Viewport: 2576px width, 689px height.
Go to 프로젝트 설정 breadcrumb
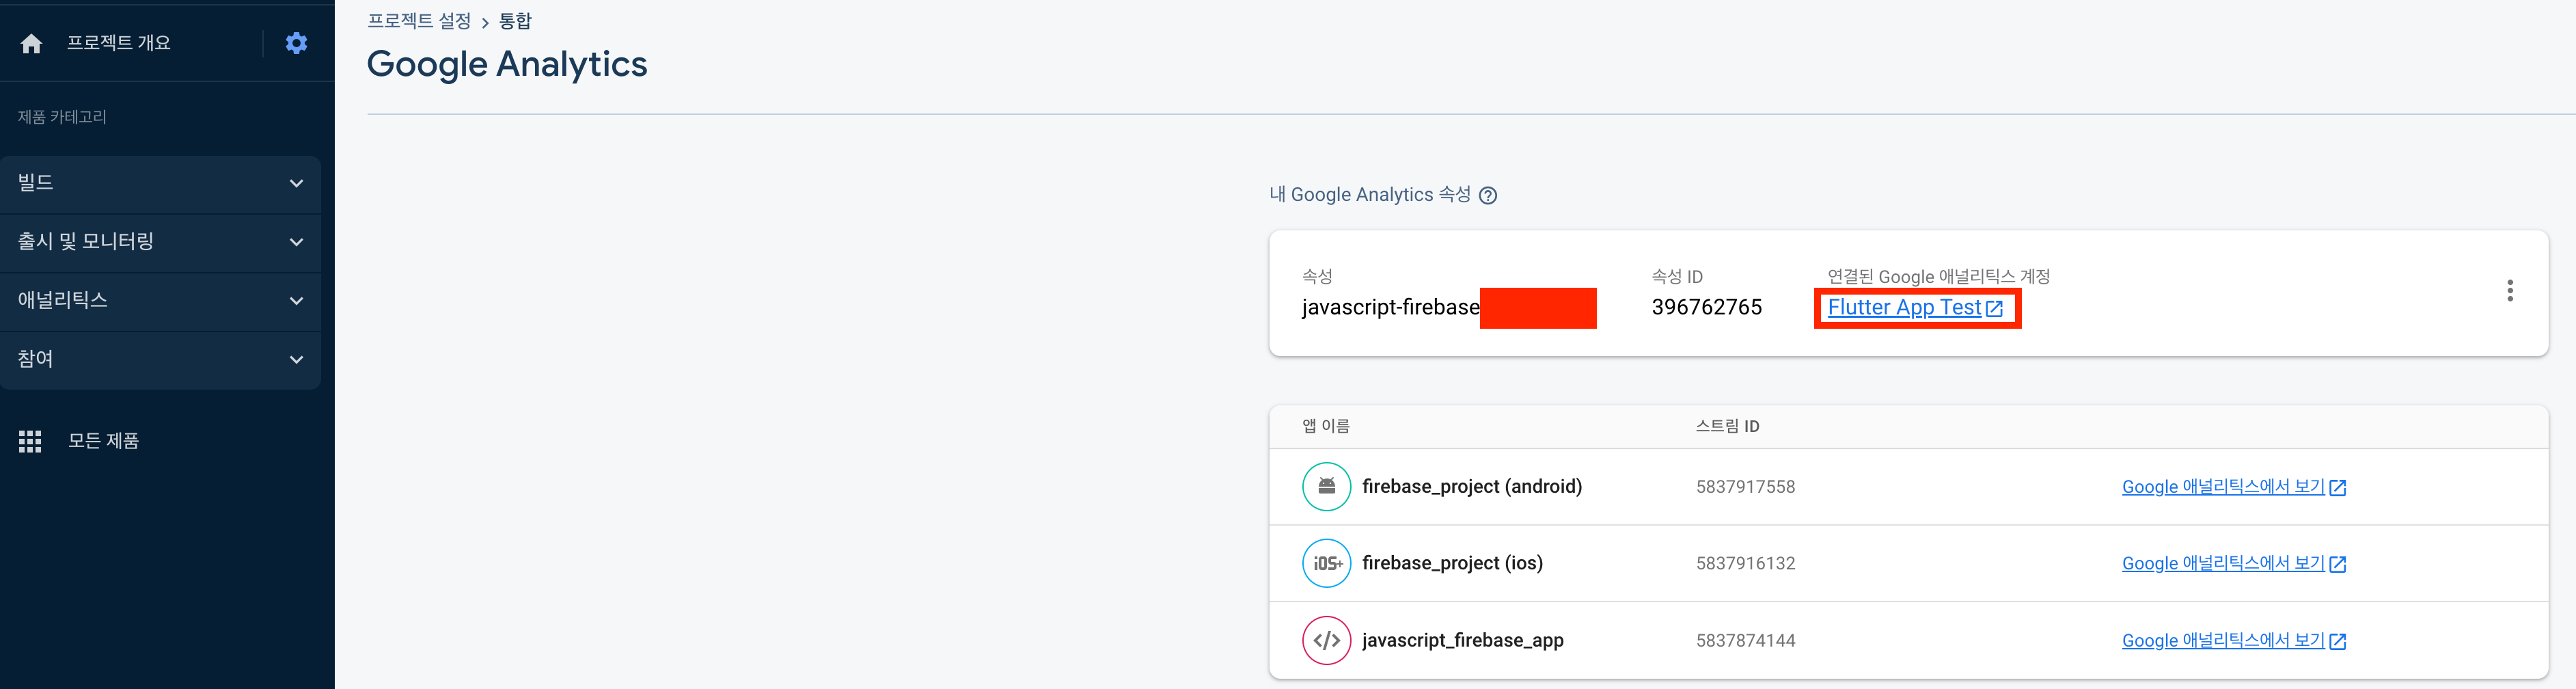[419, 21]
